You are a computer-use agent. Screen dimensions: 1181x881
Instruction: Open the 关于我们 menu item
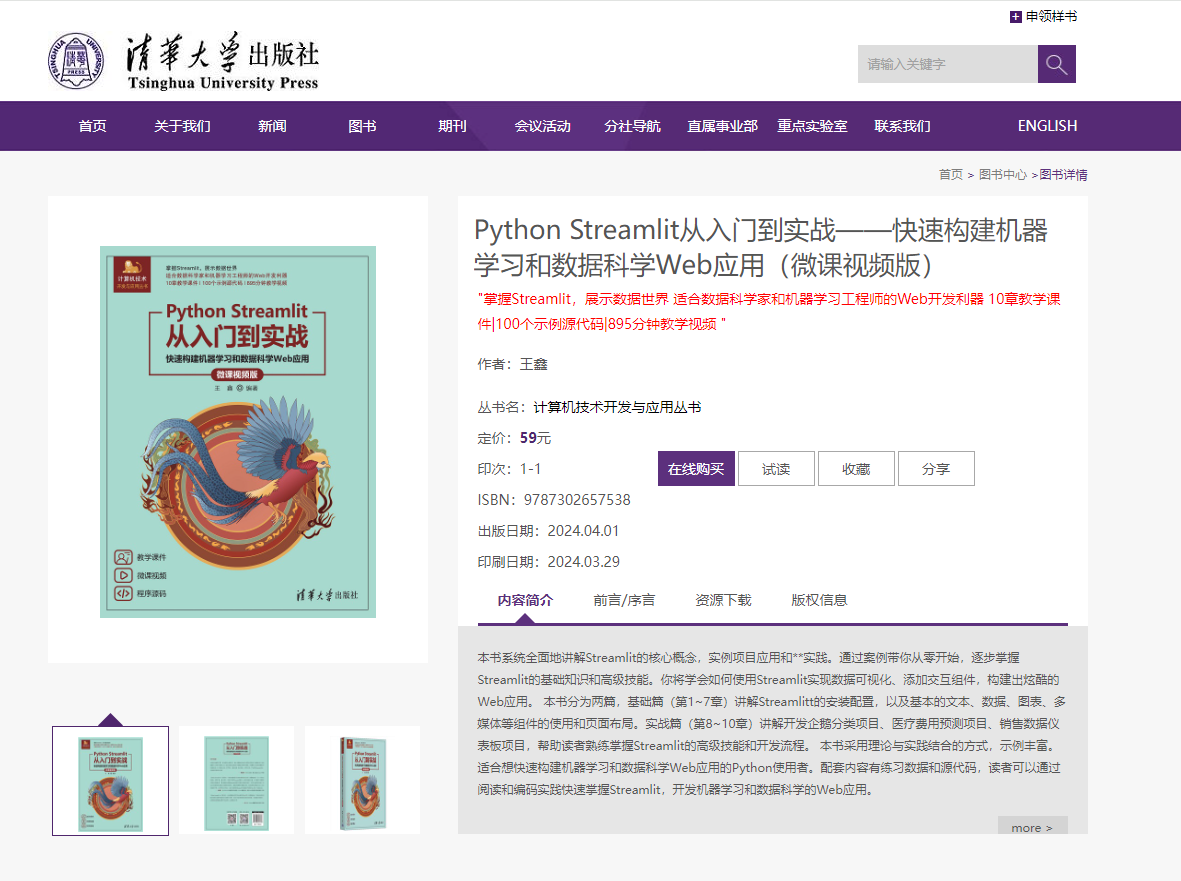[x=182, y=126]
